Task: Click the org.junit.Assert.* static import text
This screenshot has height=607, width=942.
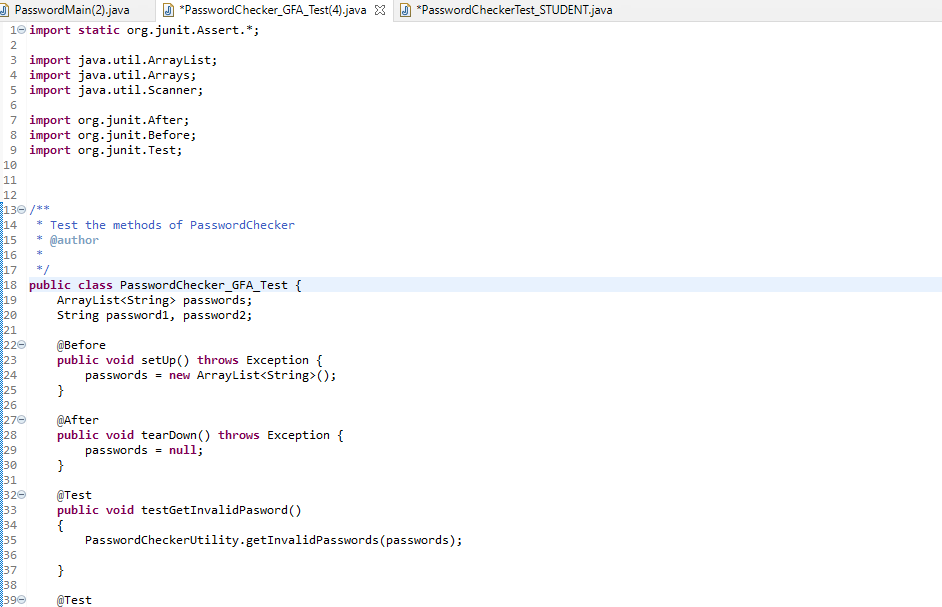Action: pos(193,30)
